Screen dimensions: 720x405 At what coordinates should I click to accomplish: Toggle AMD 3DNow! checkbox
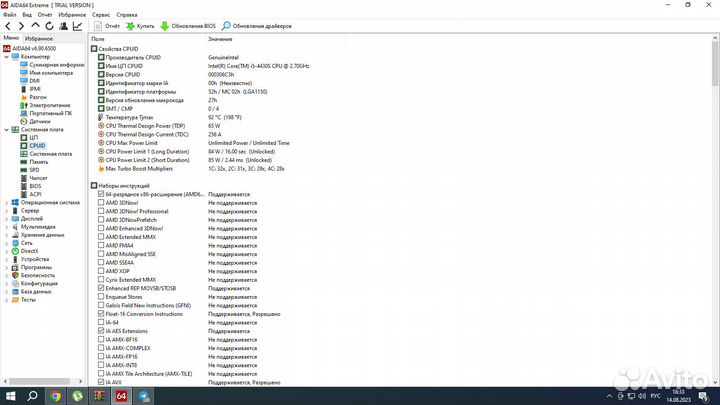tap(101, 202)
